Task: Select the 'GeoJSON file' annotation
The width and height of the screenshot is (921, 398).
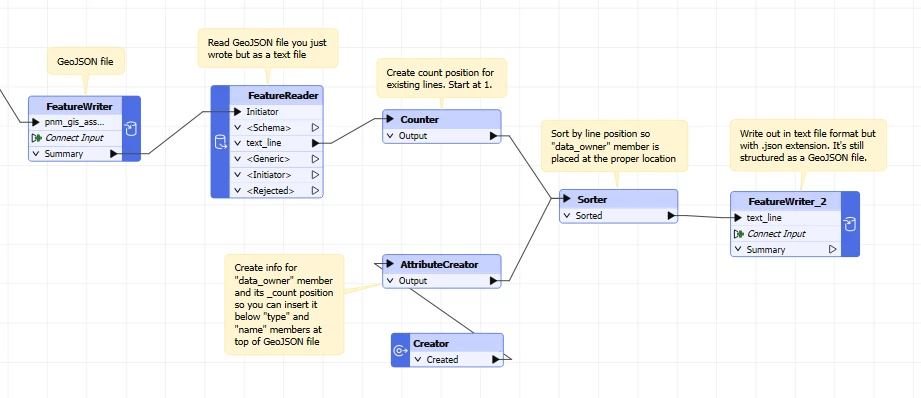Action: [x=86, y=61]
